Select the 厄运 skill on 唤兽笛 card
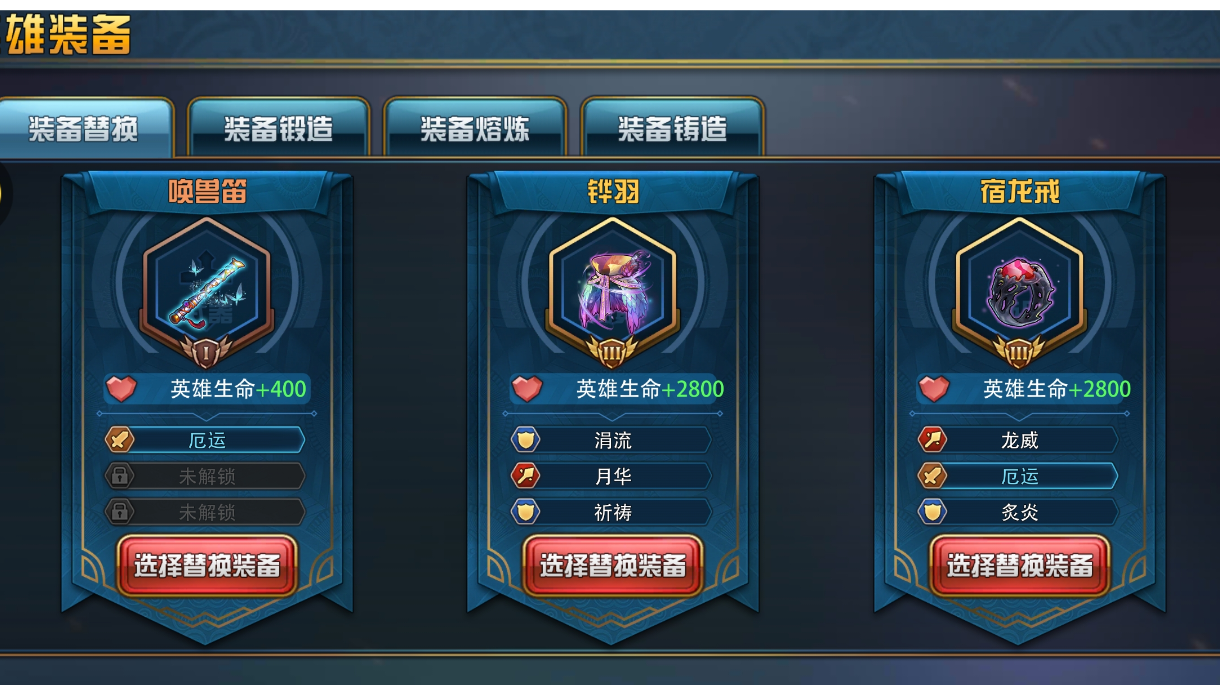This screenshot has width=1220, height=685. [205, 440]
